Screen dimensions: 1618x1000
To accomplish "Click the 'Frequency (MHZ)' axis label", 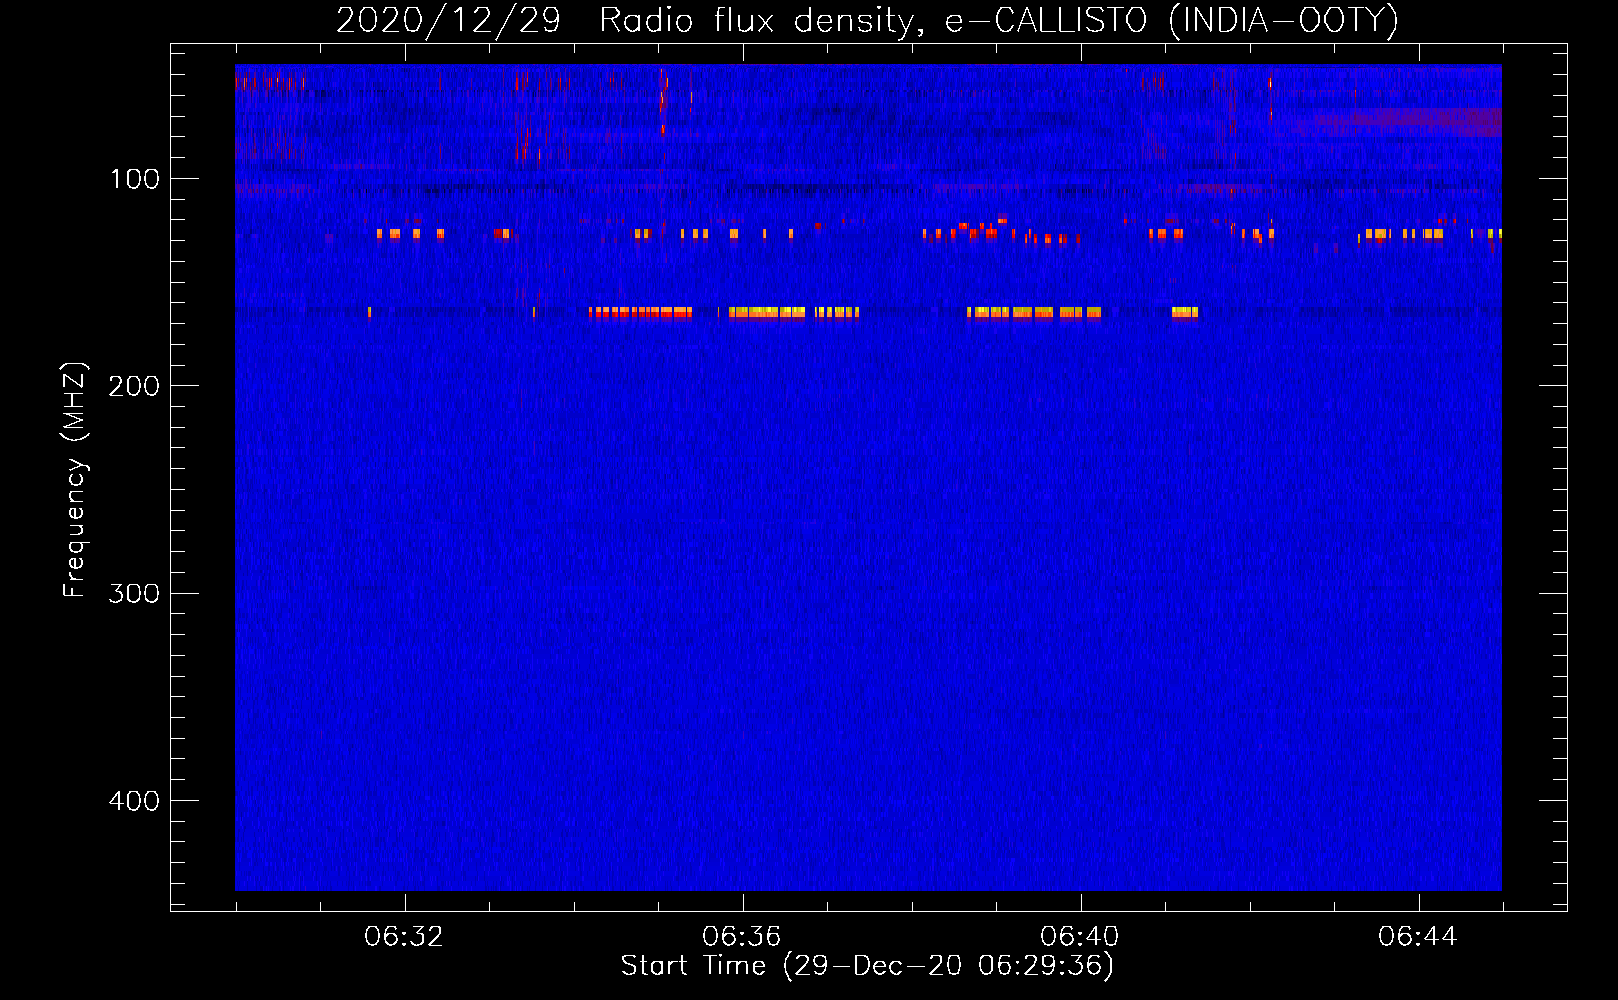I will pos(75,480).
